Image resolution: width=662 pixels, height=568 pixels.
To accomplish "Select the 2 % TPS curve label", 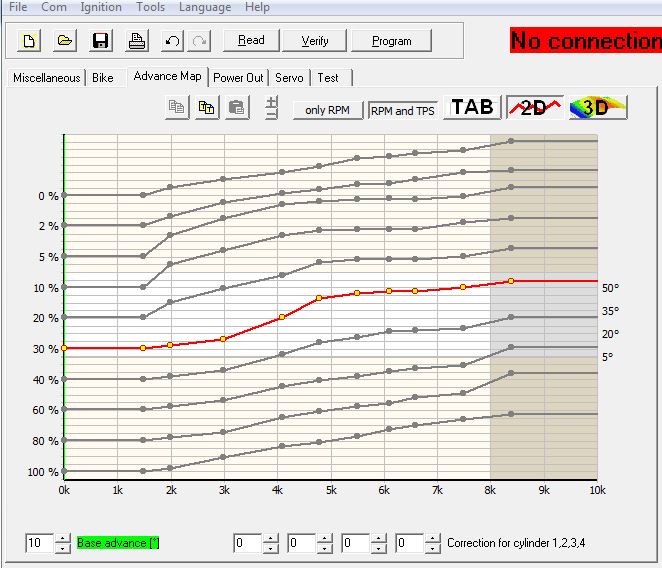I will pyautogui.click(x=48, y=226).
